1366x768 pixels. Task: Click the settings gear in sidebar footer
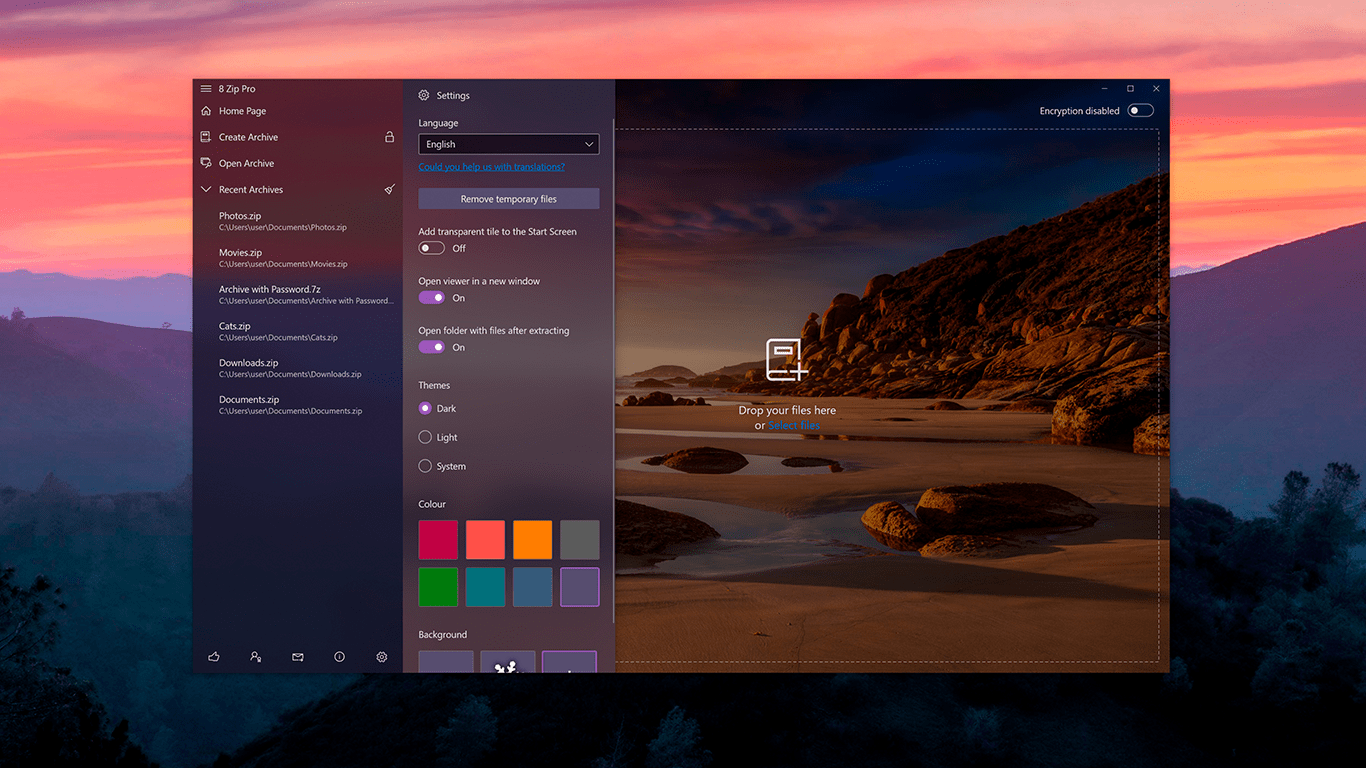(x=382, y=657)
